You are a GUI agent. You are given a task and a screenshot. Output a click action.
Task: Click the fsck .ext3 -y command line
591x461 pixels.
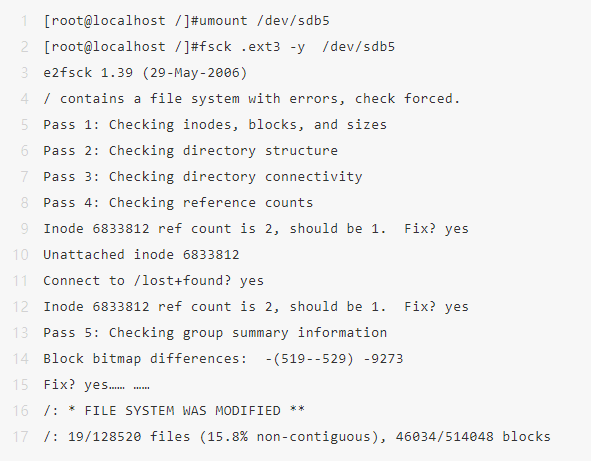(219, 47)
